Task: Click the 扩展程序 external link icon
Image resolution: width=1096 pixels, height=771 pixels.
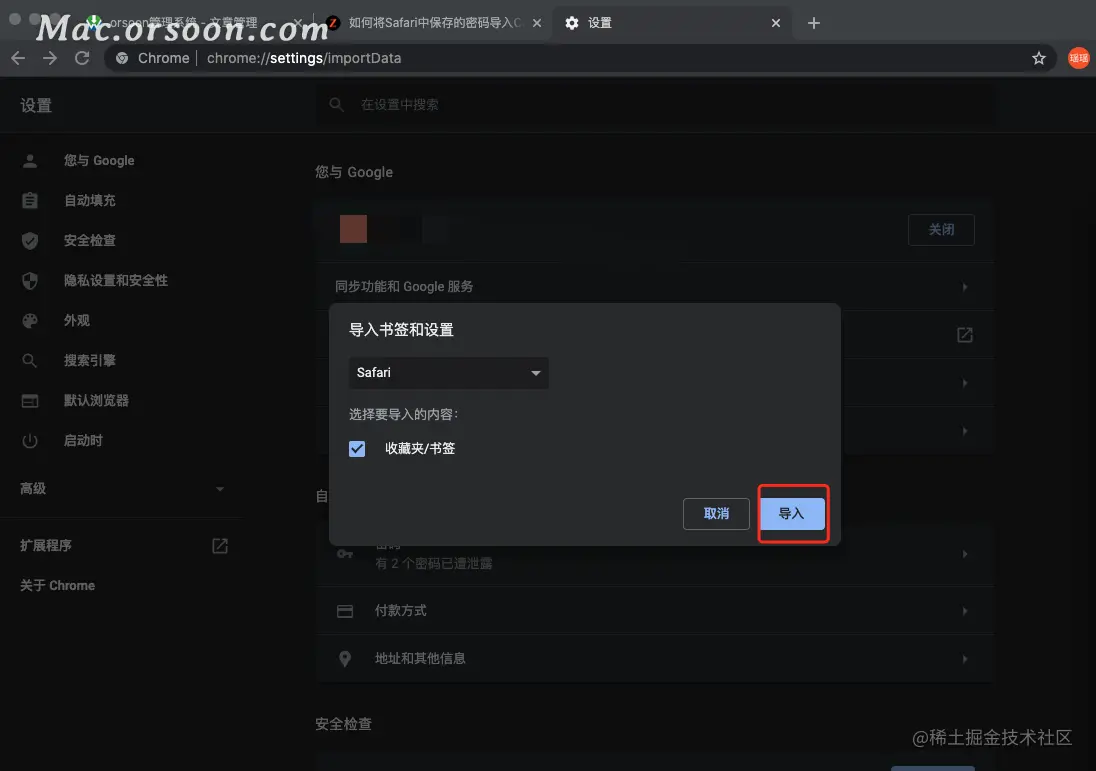Action: tap(220, 546)
